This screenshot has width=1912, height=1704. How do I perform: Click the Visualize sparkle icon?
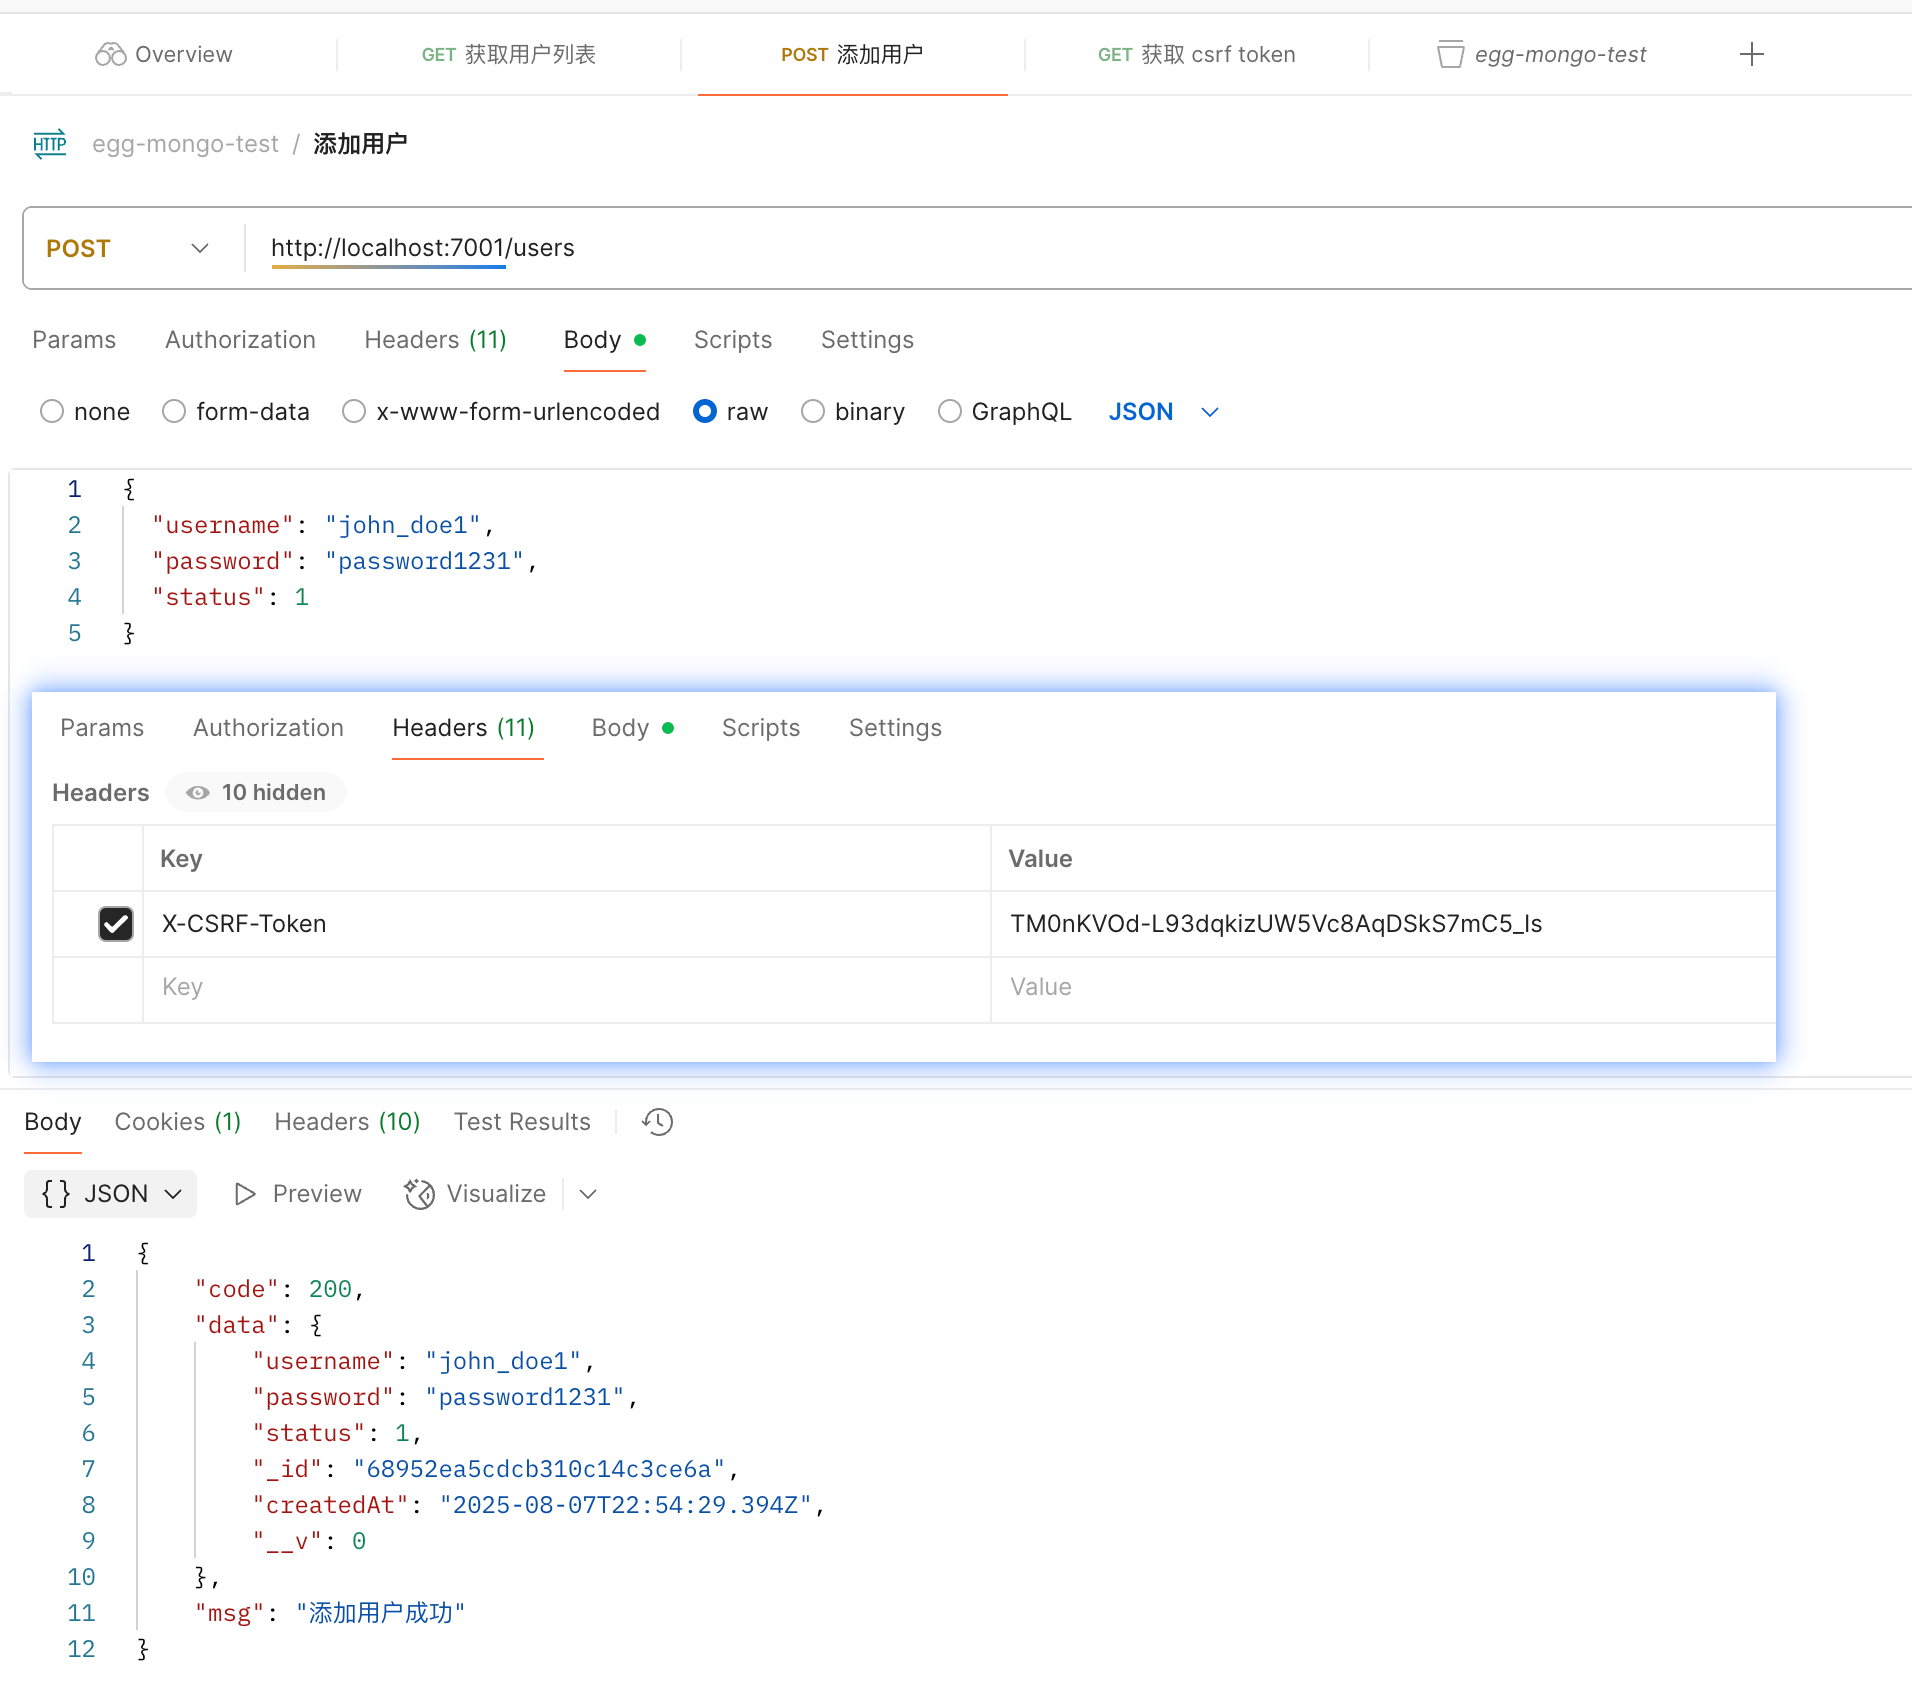(420, 1194)
